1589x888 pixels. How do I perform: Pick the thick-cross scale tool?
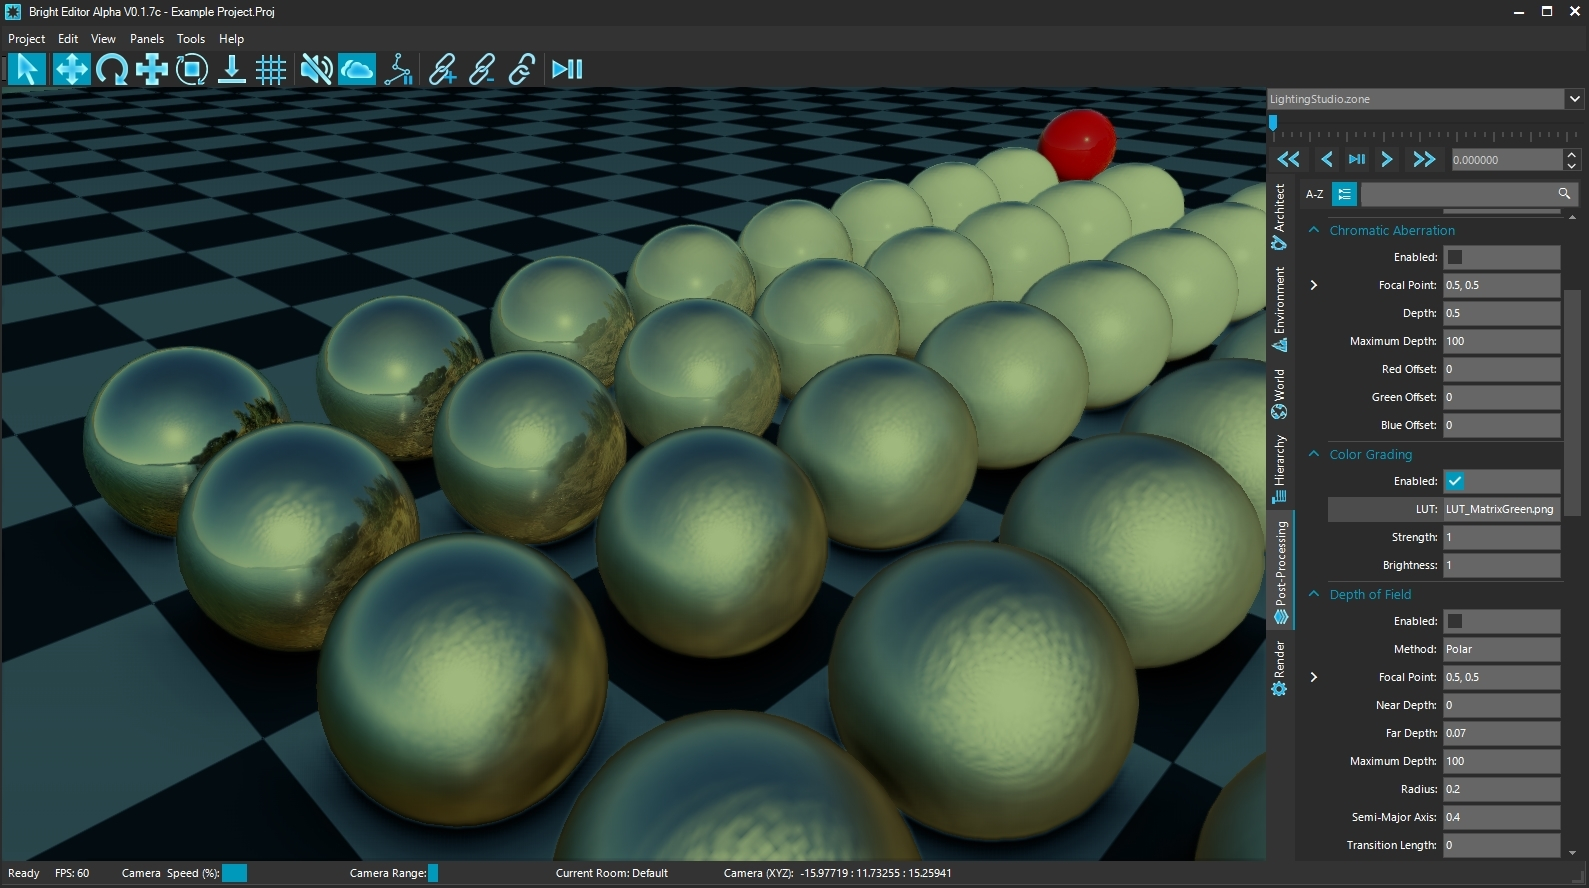pos(152,69)
